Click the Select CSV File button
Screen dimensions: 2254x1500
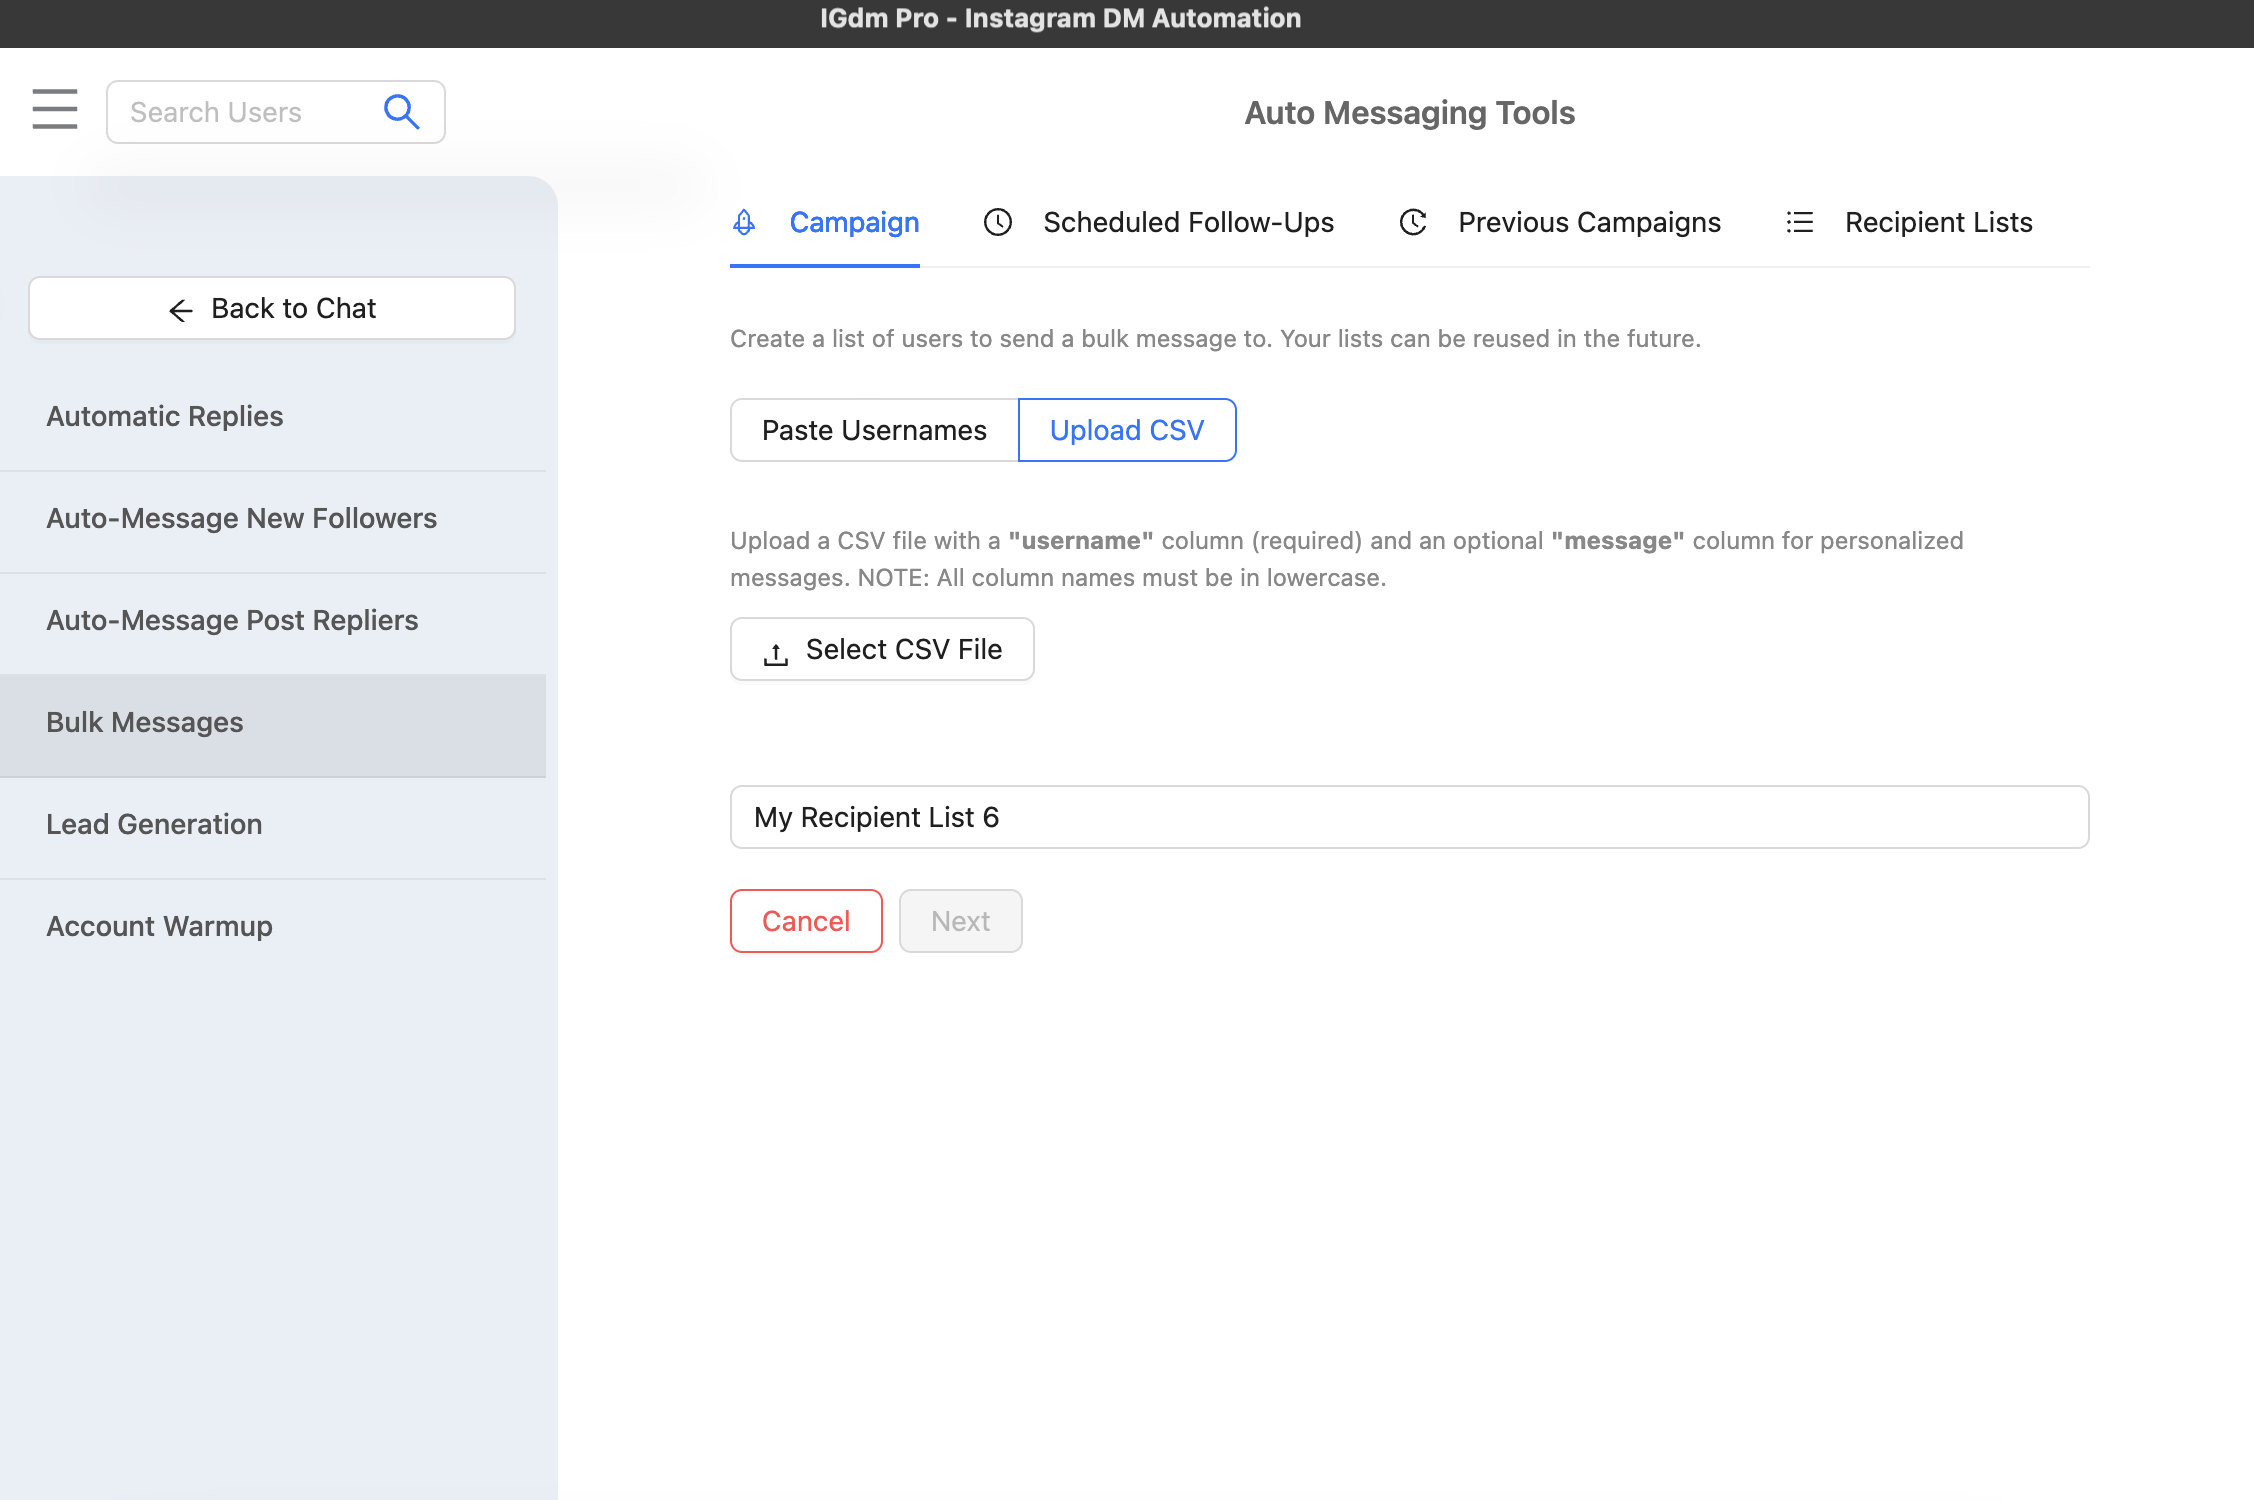coord(882,649)
